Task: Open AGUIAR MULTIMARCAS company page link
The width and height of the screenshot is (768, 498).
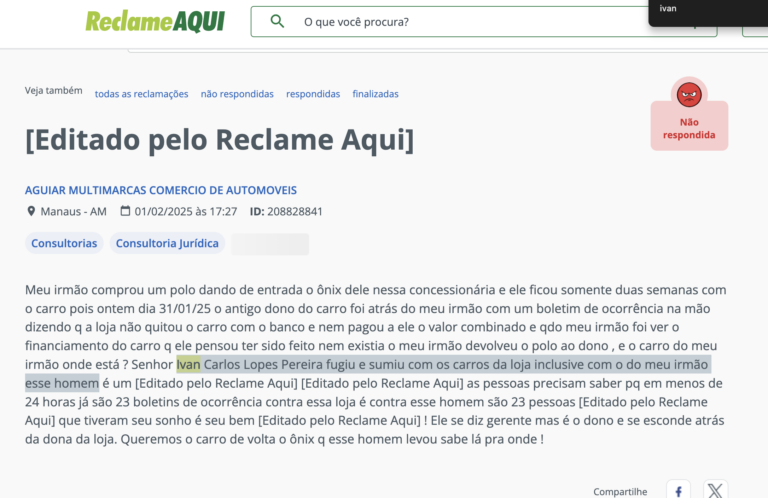Action: 161,190
